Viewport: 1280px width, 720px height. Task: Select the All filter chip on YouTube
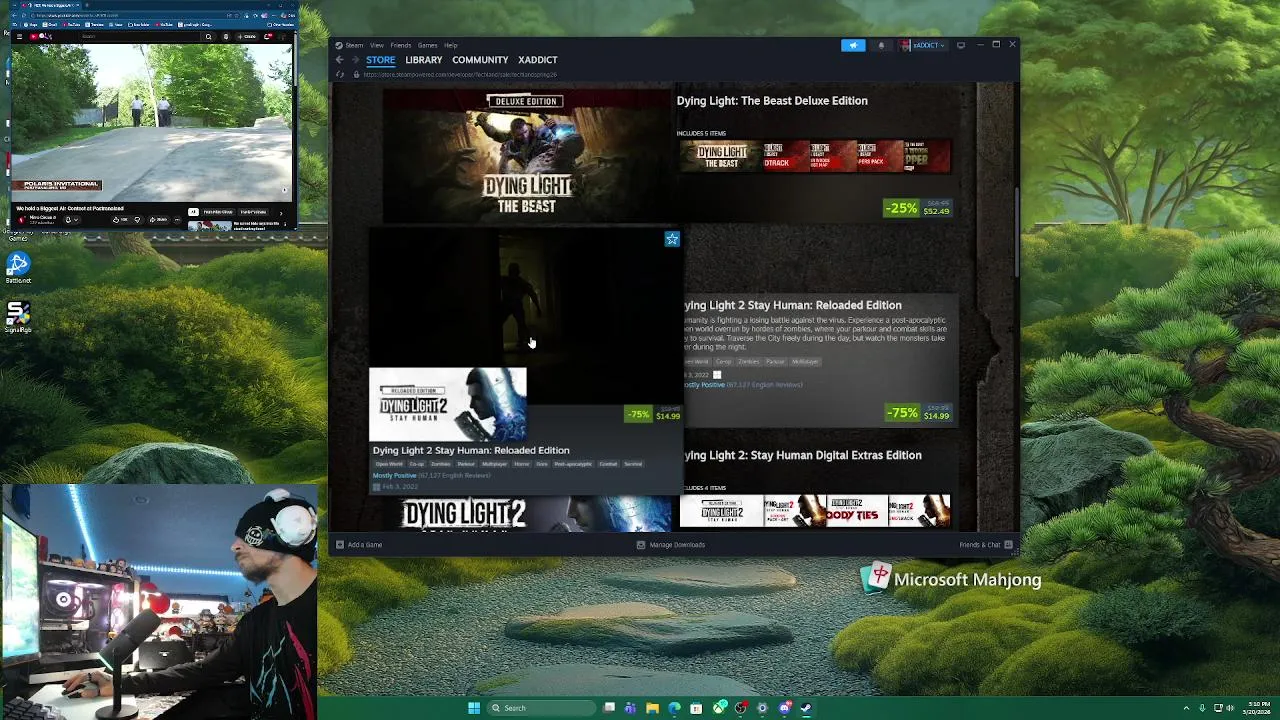pyautogui.click(x=193, y=212)
